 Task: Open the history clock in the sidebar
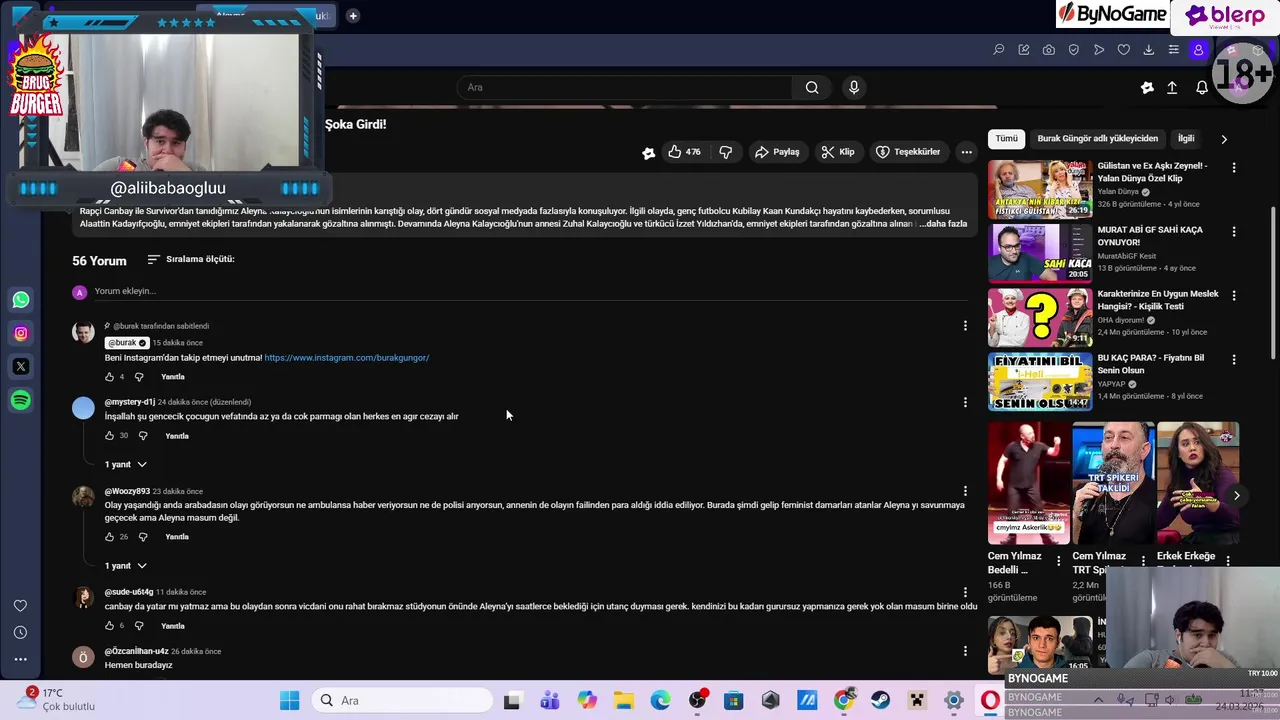20,632
